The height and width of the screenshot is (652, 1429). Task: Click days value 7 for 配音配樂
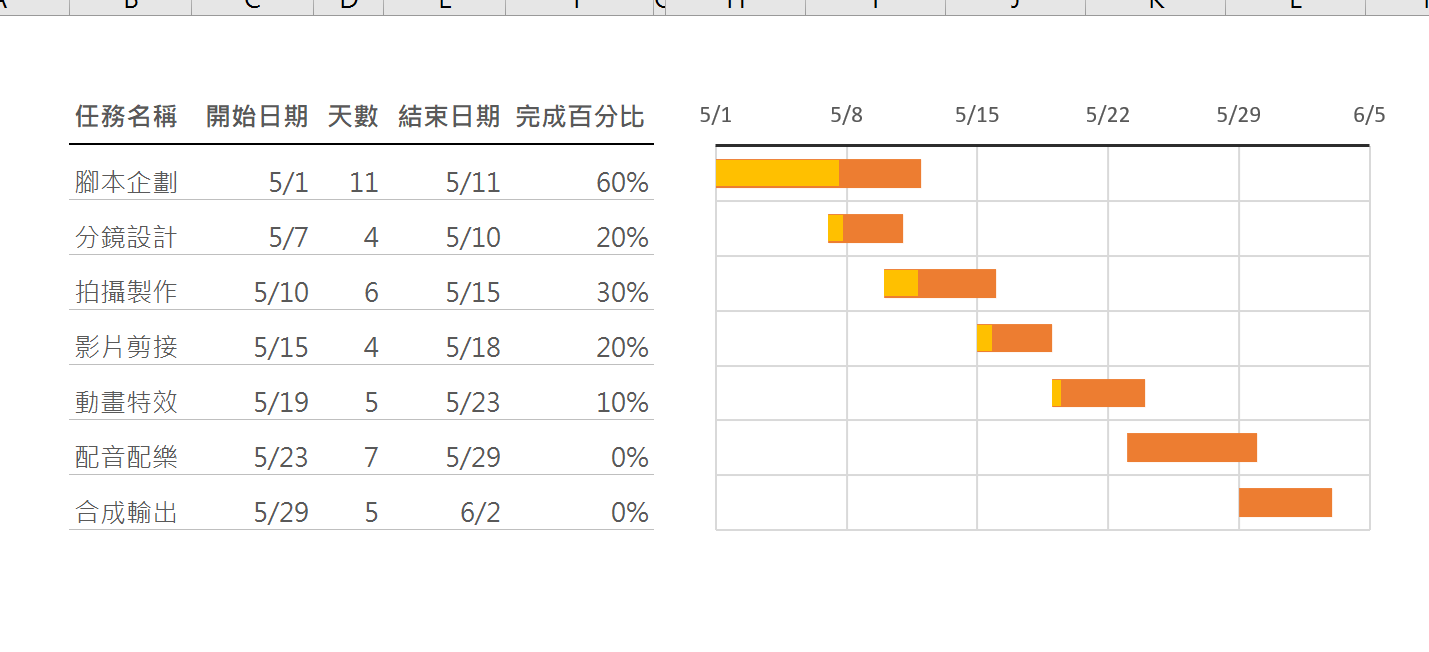[x=371, y=457]
